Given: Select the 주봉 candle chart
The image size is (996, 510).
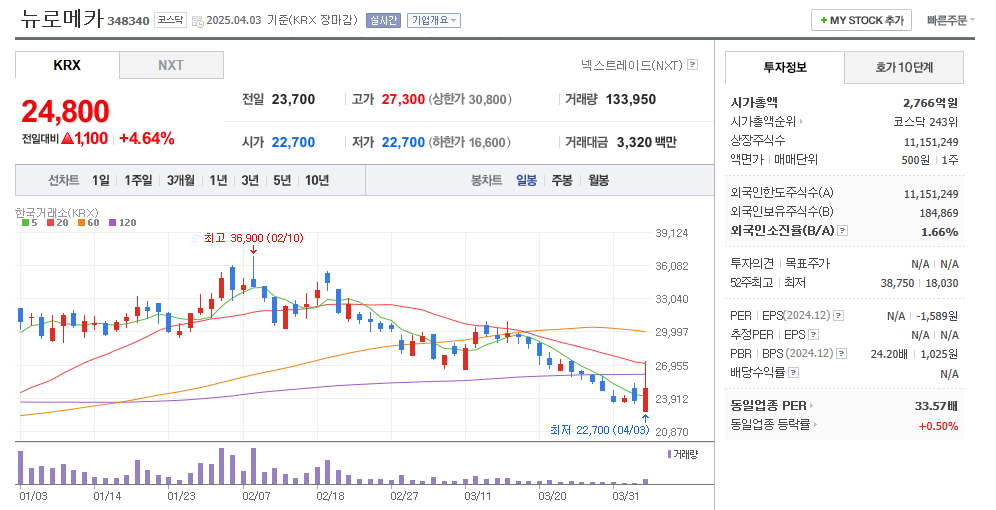Looking at the screenshot, I should click(x=562, y=180).
